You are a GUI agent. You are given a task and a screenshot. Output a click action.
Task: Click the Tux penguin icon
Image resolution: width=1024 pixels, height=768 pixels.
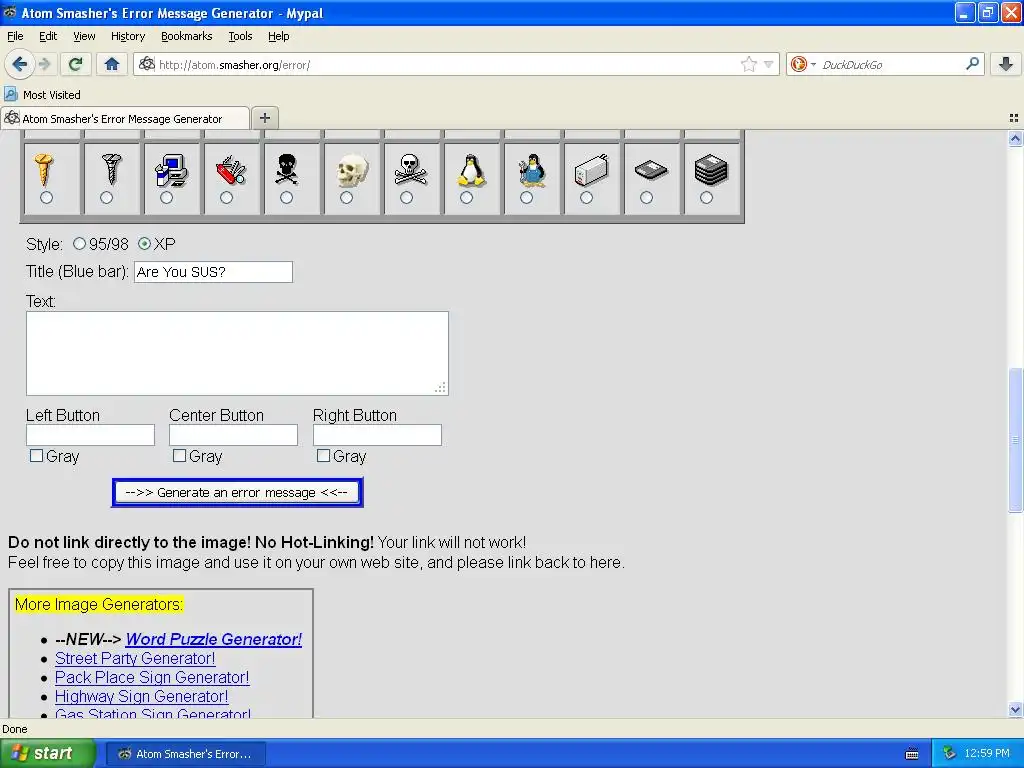tap(471, 170)
